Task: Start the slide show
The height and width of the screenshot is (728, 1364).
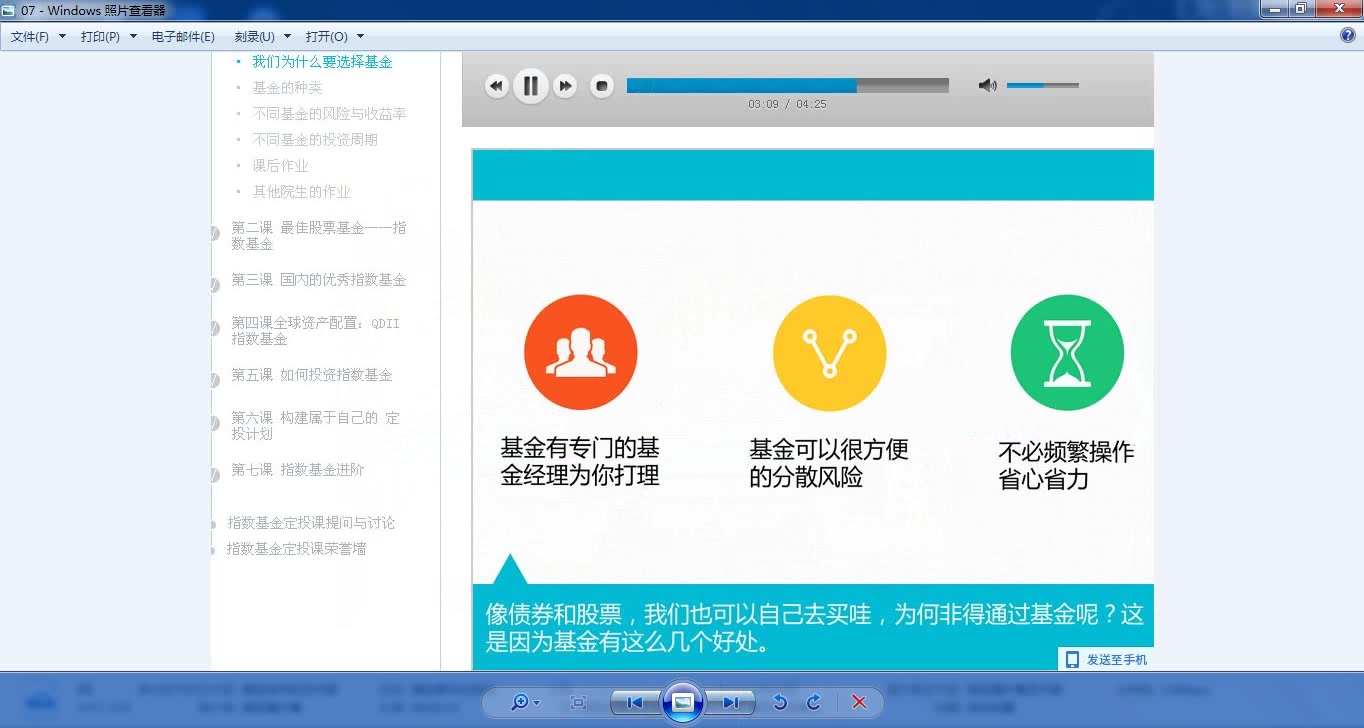Action: click(682, 702)
